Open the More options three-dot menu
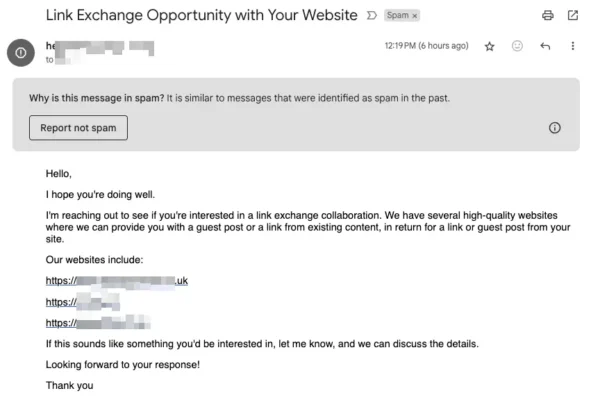Viewport: 600px width, 400px height. pyautogui.click(x=572, y=46)
